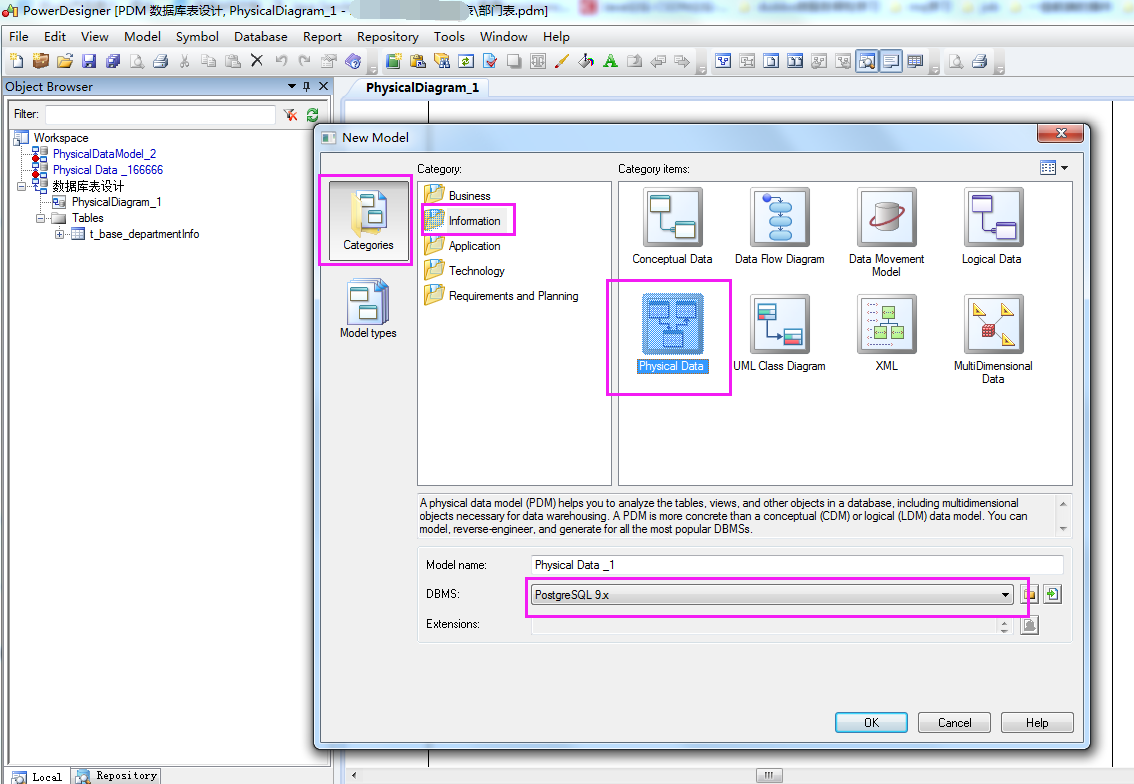Image resolution: width=1134 pixels, height=784 pixels.
Task: Click the New Project briefcase icon
Action: [40, 61]
